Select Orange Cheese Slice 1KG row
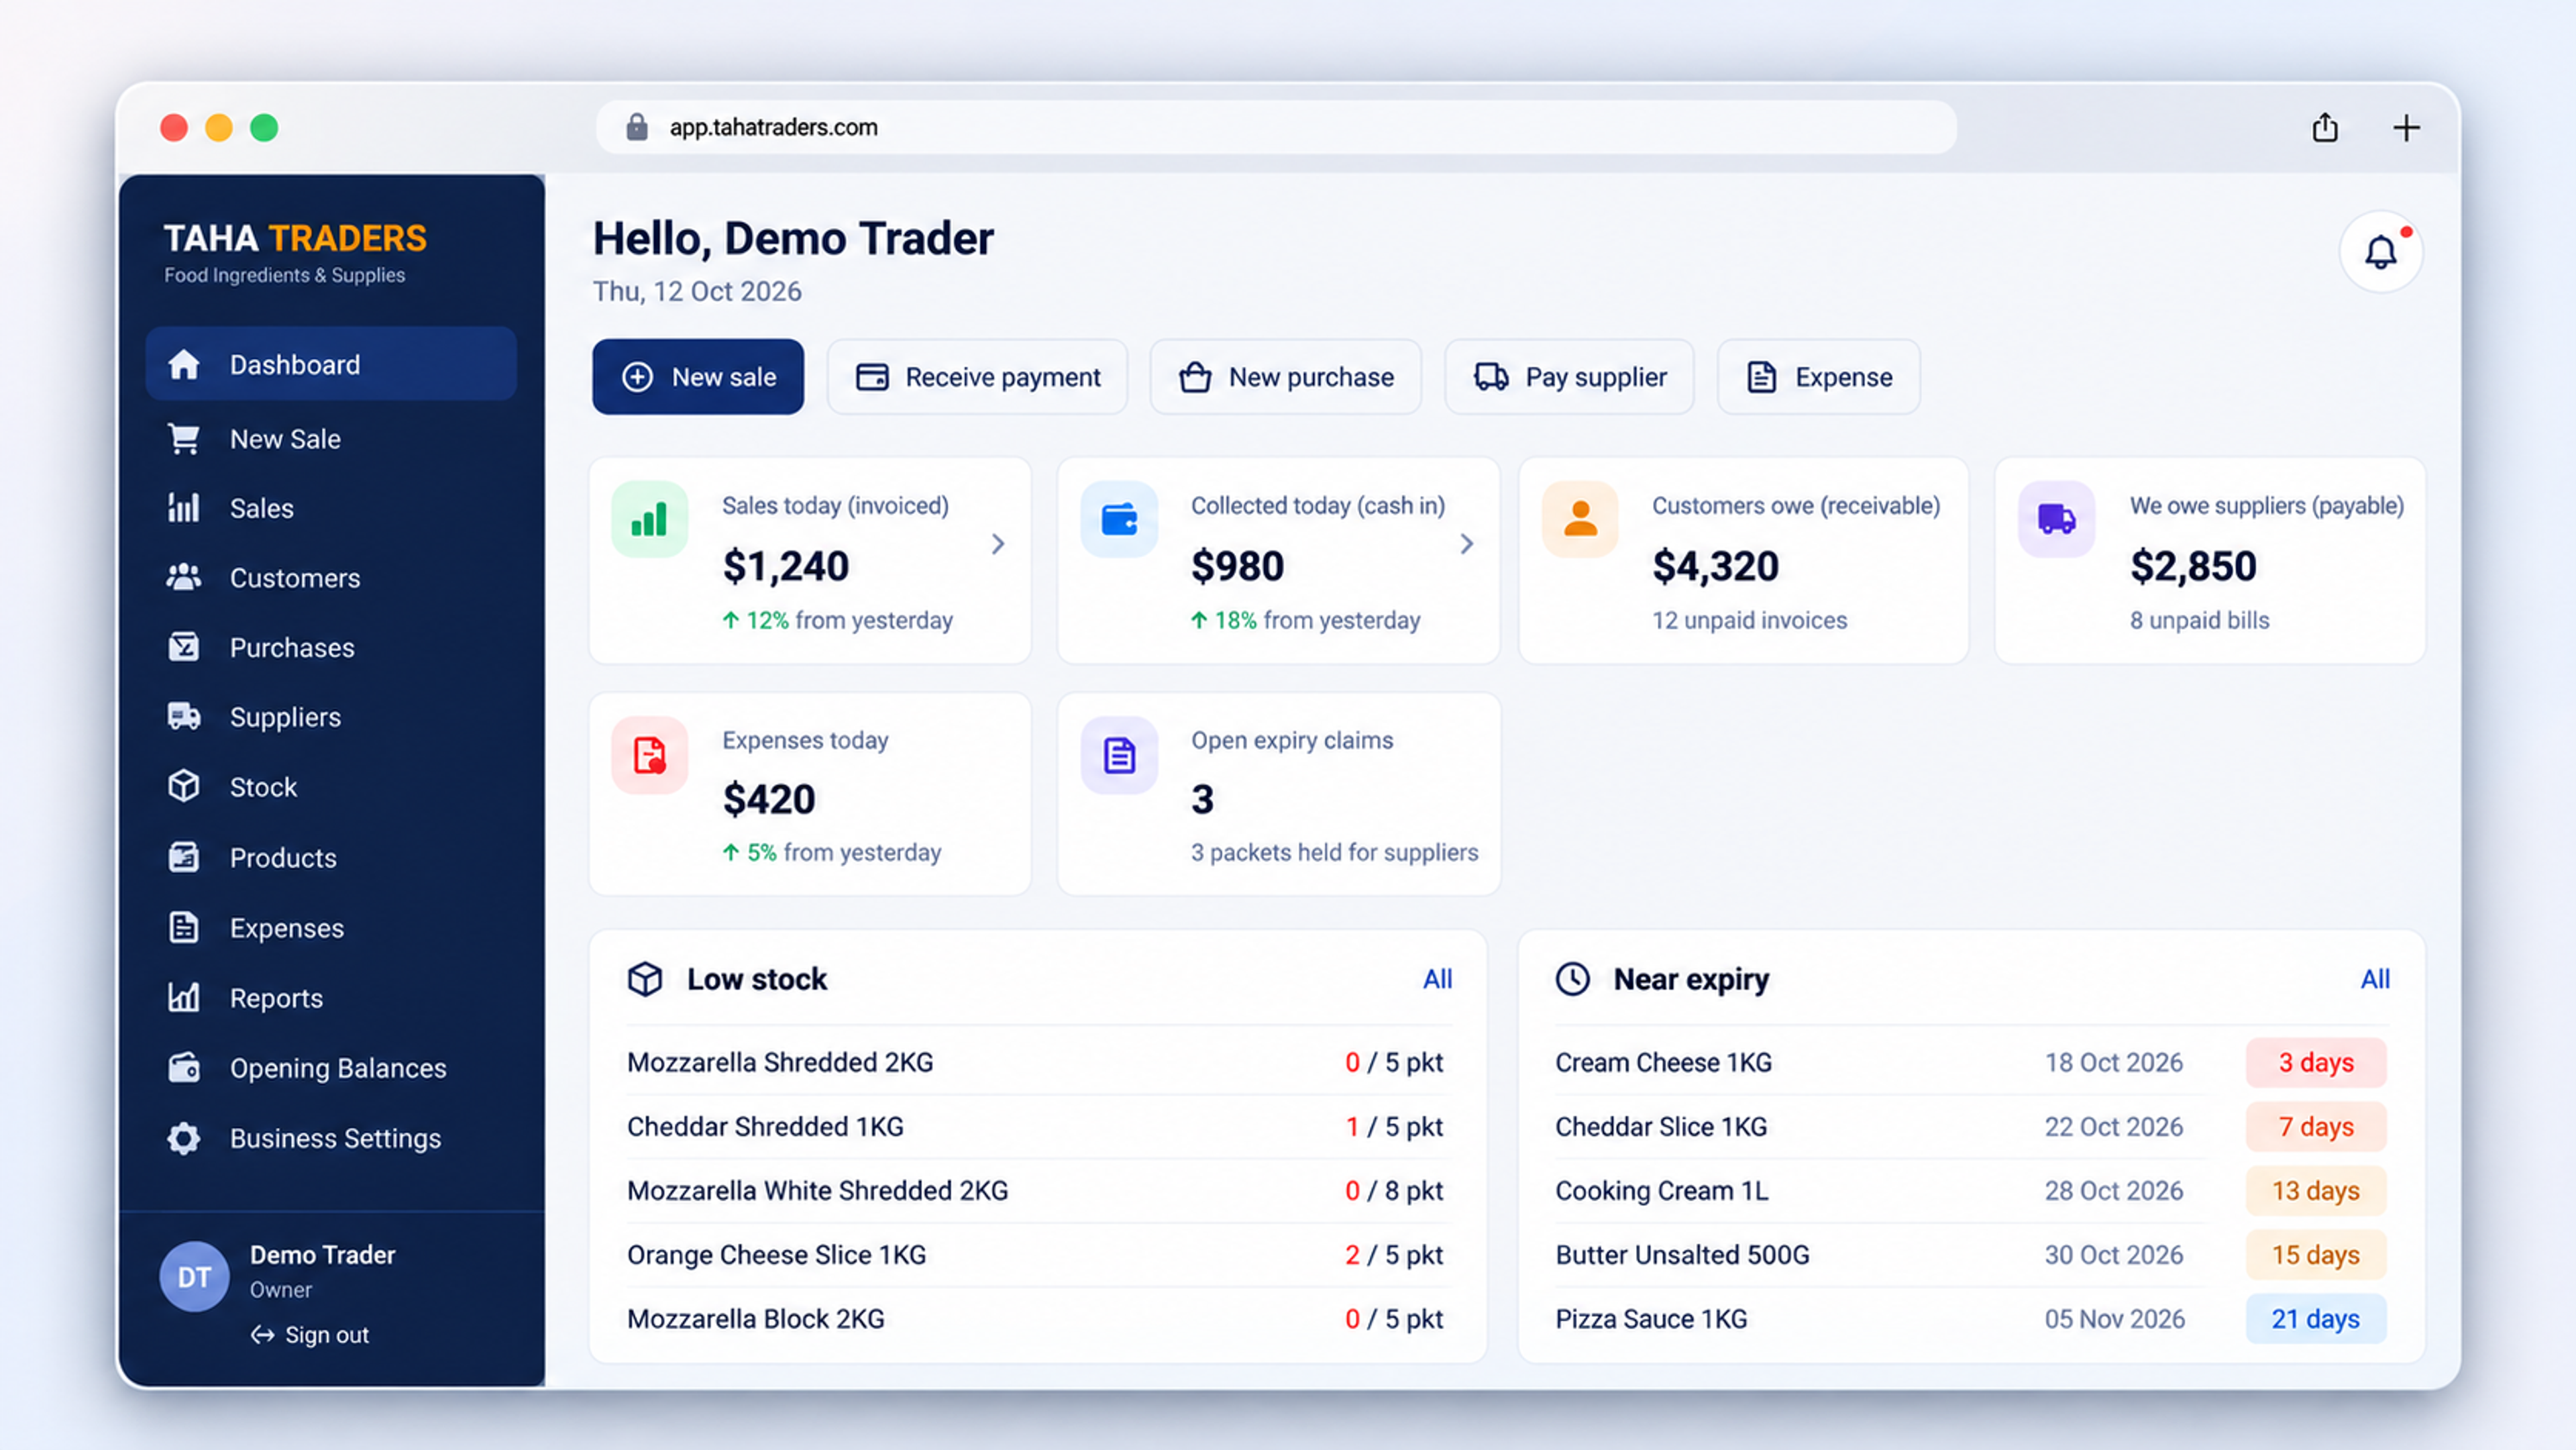Image resolution: width=2576 pixels, height=1450 pixels. [1038, 1255]
